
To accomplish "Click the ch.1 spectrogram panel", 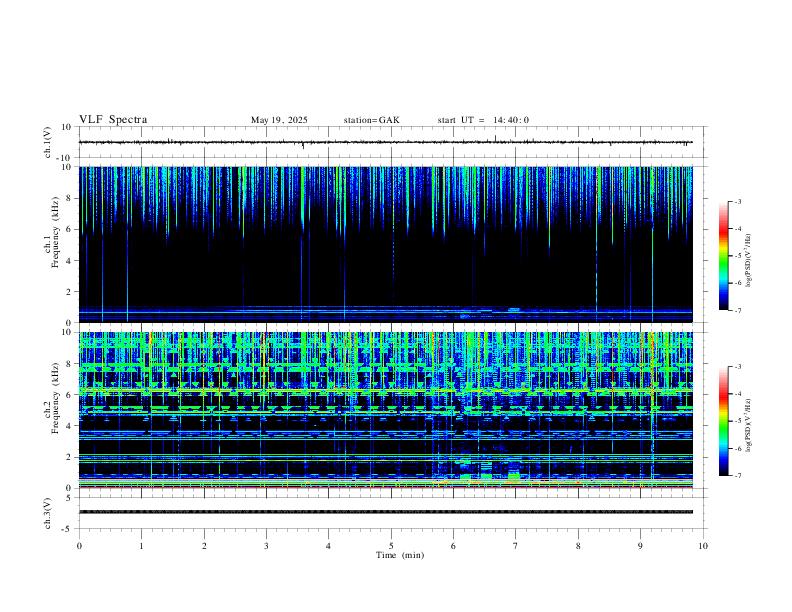I will pyautogui.click(x=385, y=244).
